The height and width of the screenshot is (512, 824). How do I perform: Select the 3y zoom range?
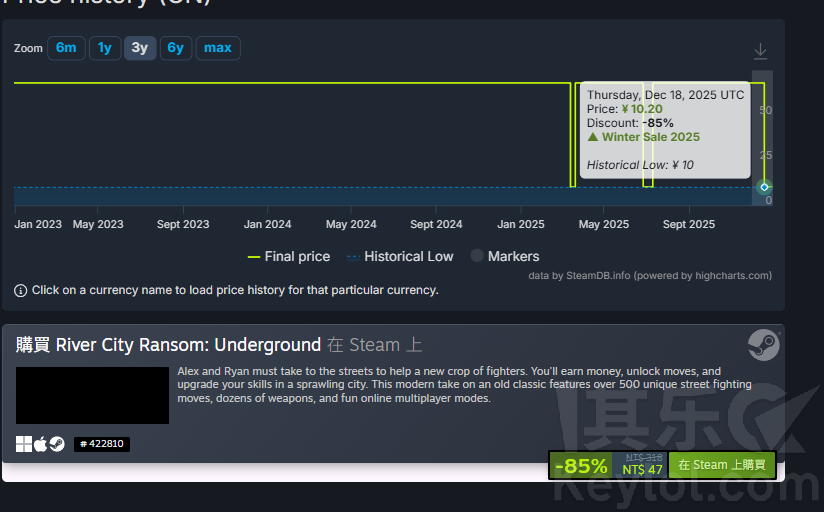(140, 48)
